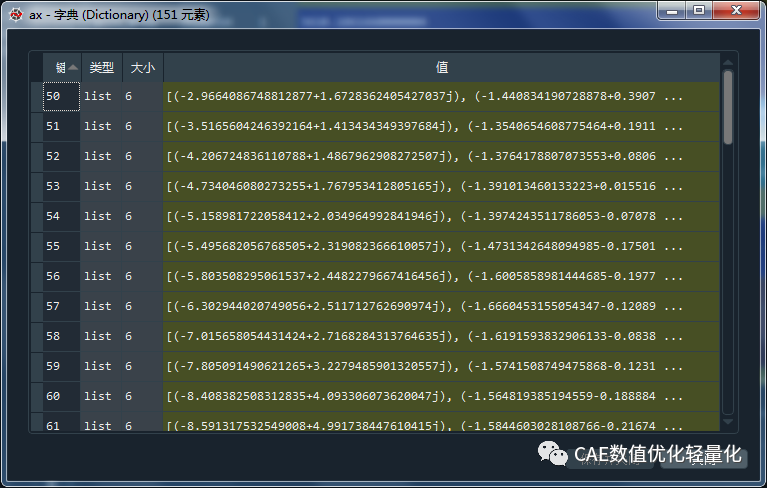This screenshot has height=488, width=767.
Task: Select the value of key 59
Action: tap(441, 366)
